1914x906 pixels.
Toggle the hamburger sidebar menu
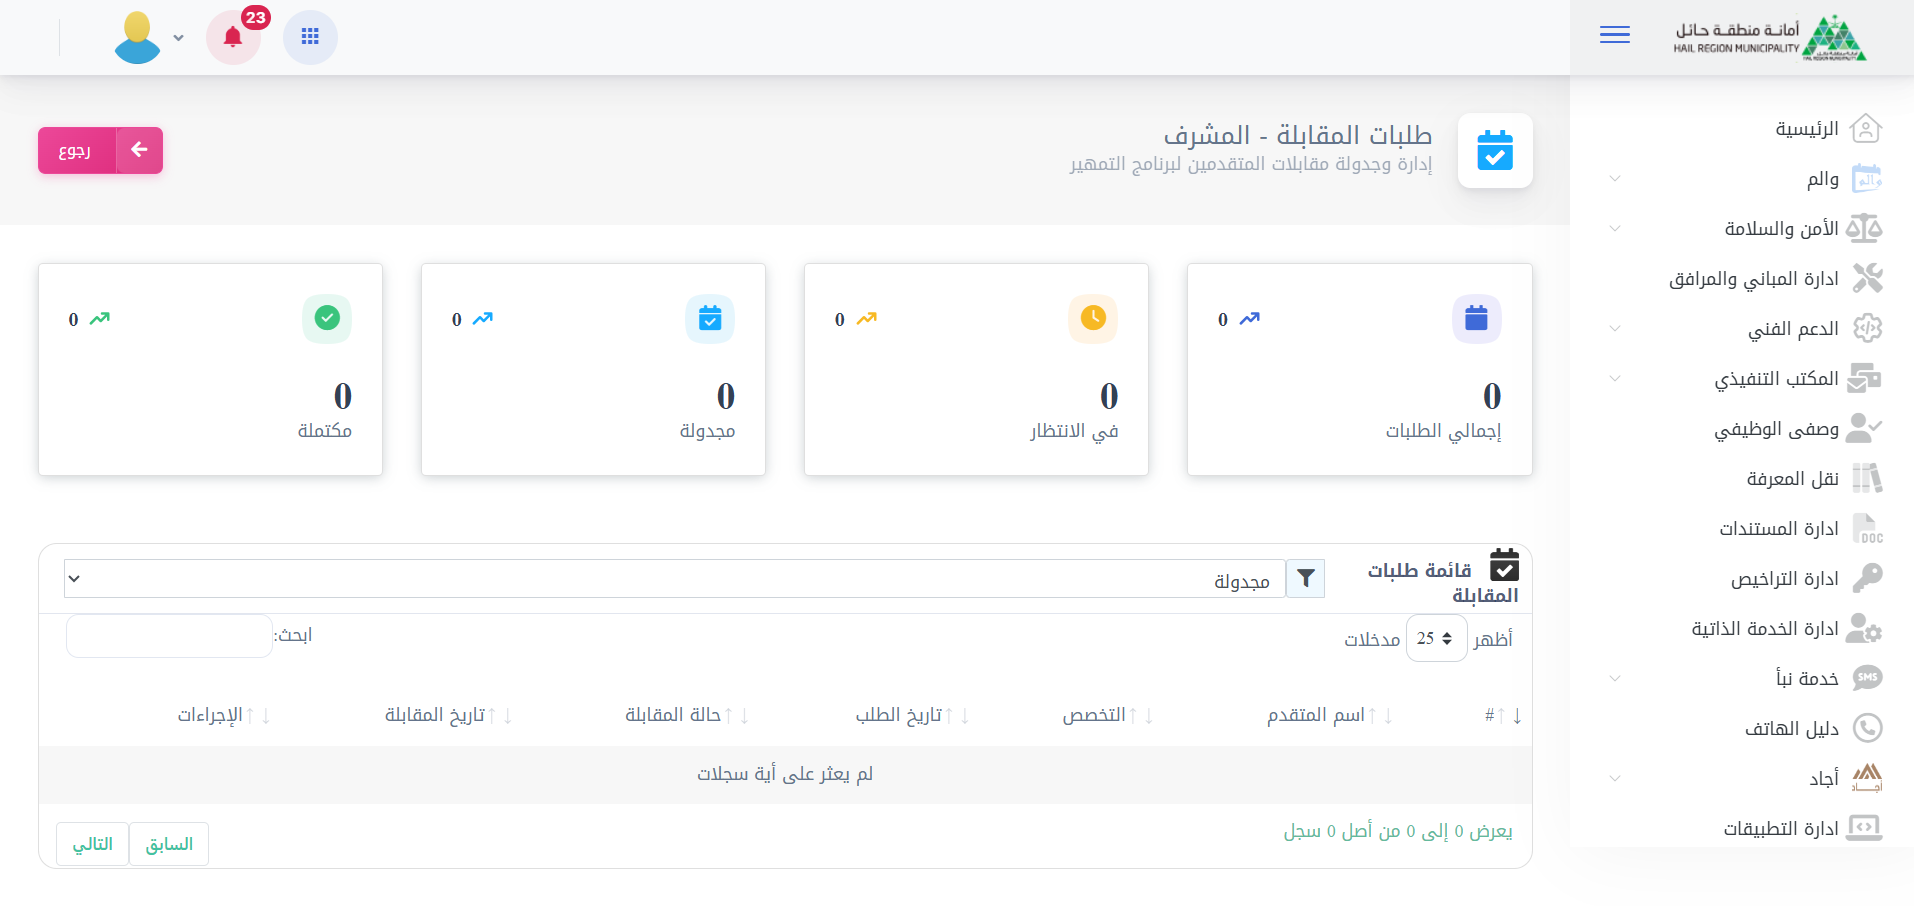point(1614,36)
